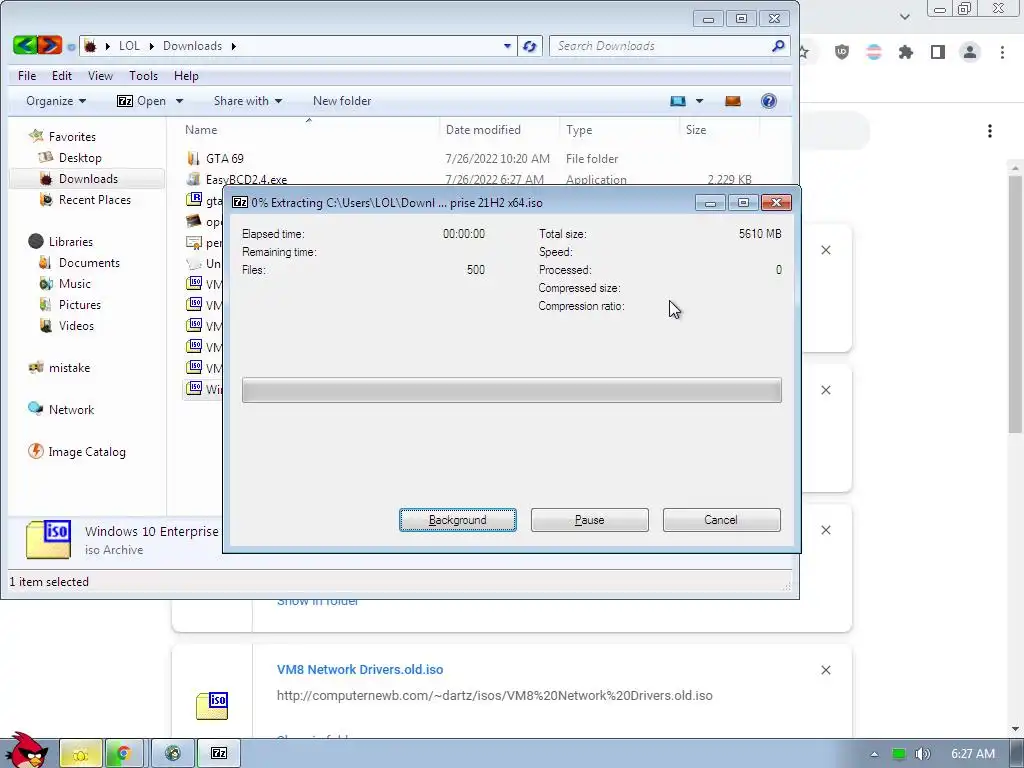1024x768 pixels.
Task: Select Image Catalog in navigation pane
Action: [x=86, y=451]
